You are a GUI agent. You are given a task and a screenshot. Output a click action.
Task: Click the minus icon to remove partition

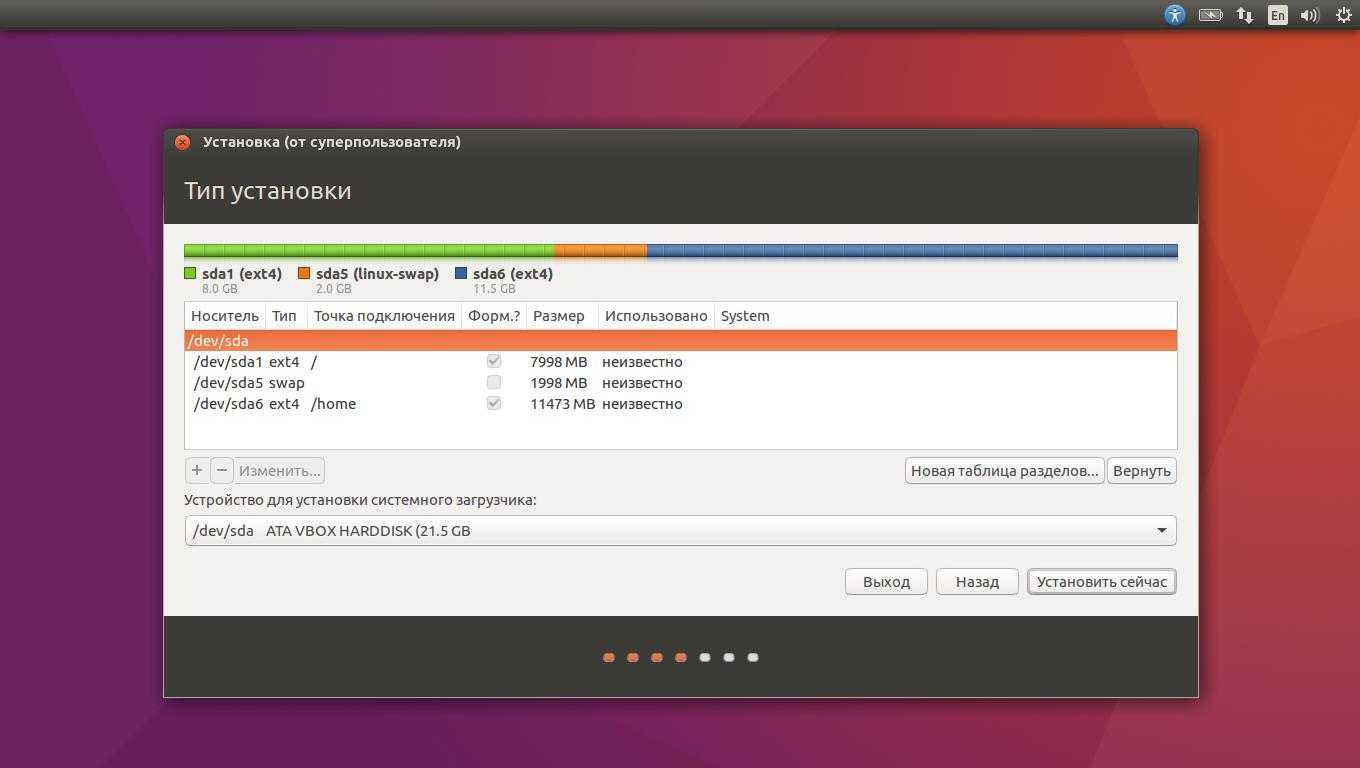222,470
